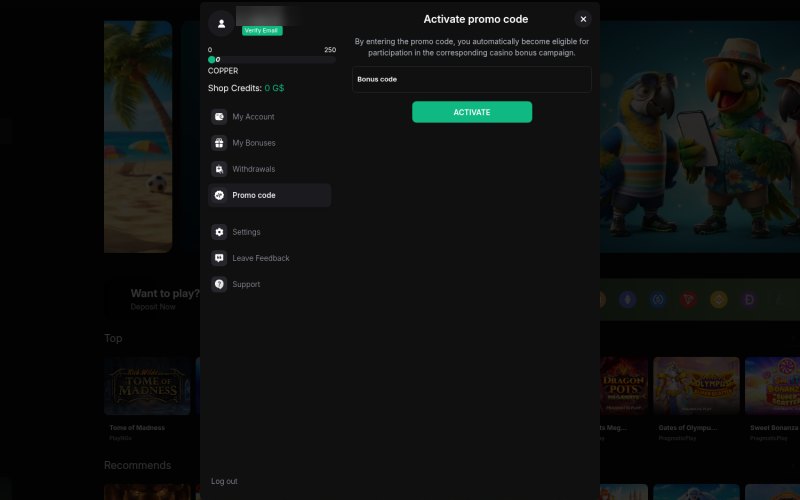
Task: Click Deposit Now link in background
Action: 153,307
